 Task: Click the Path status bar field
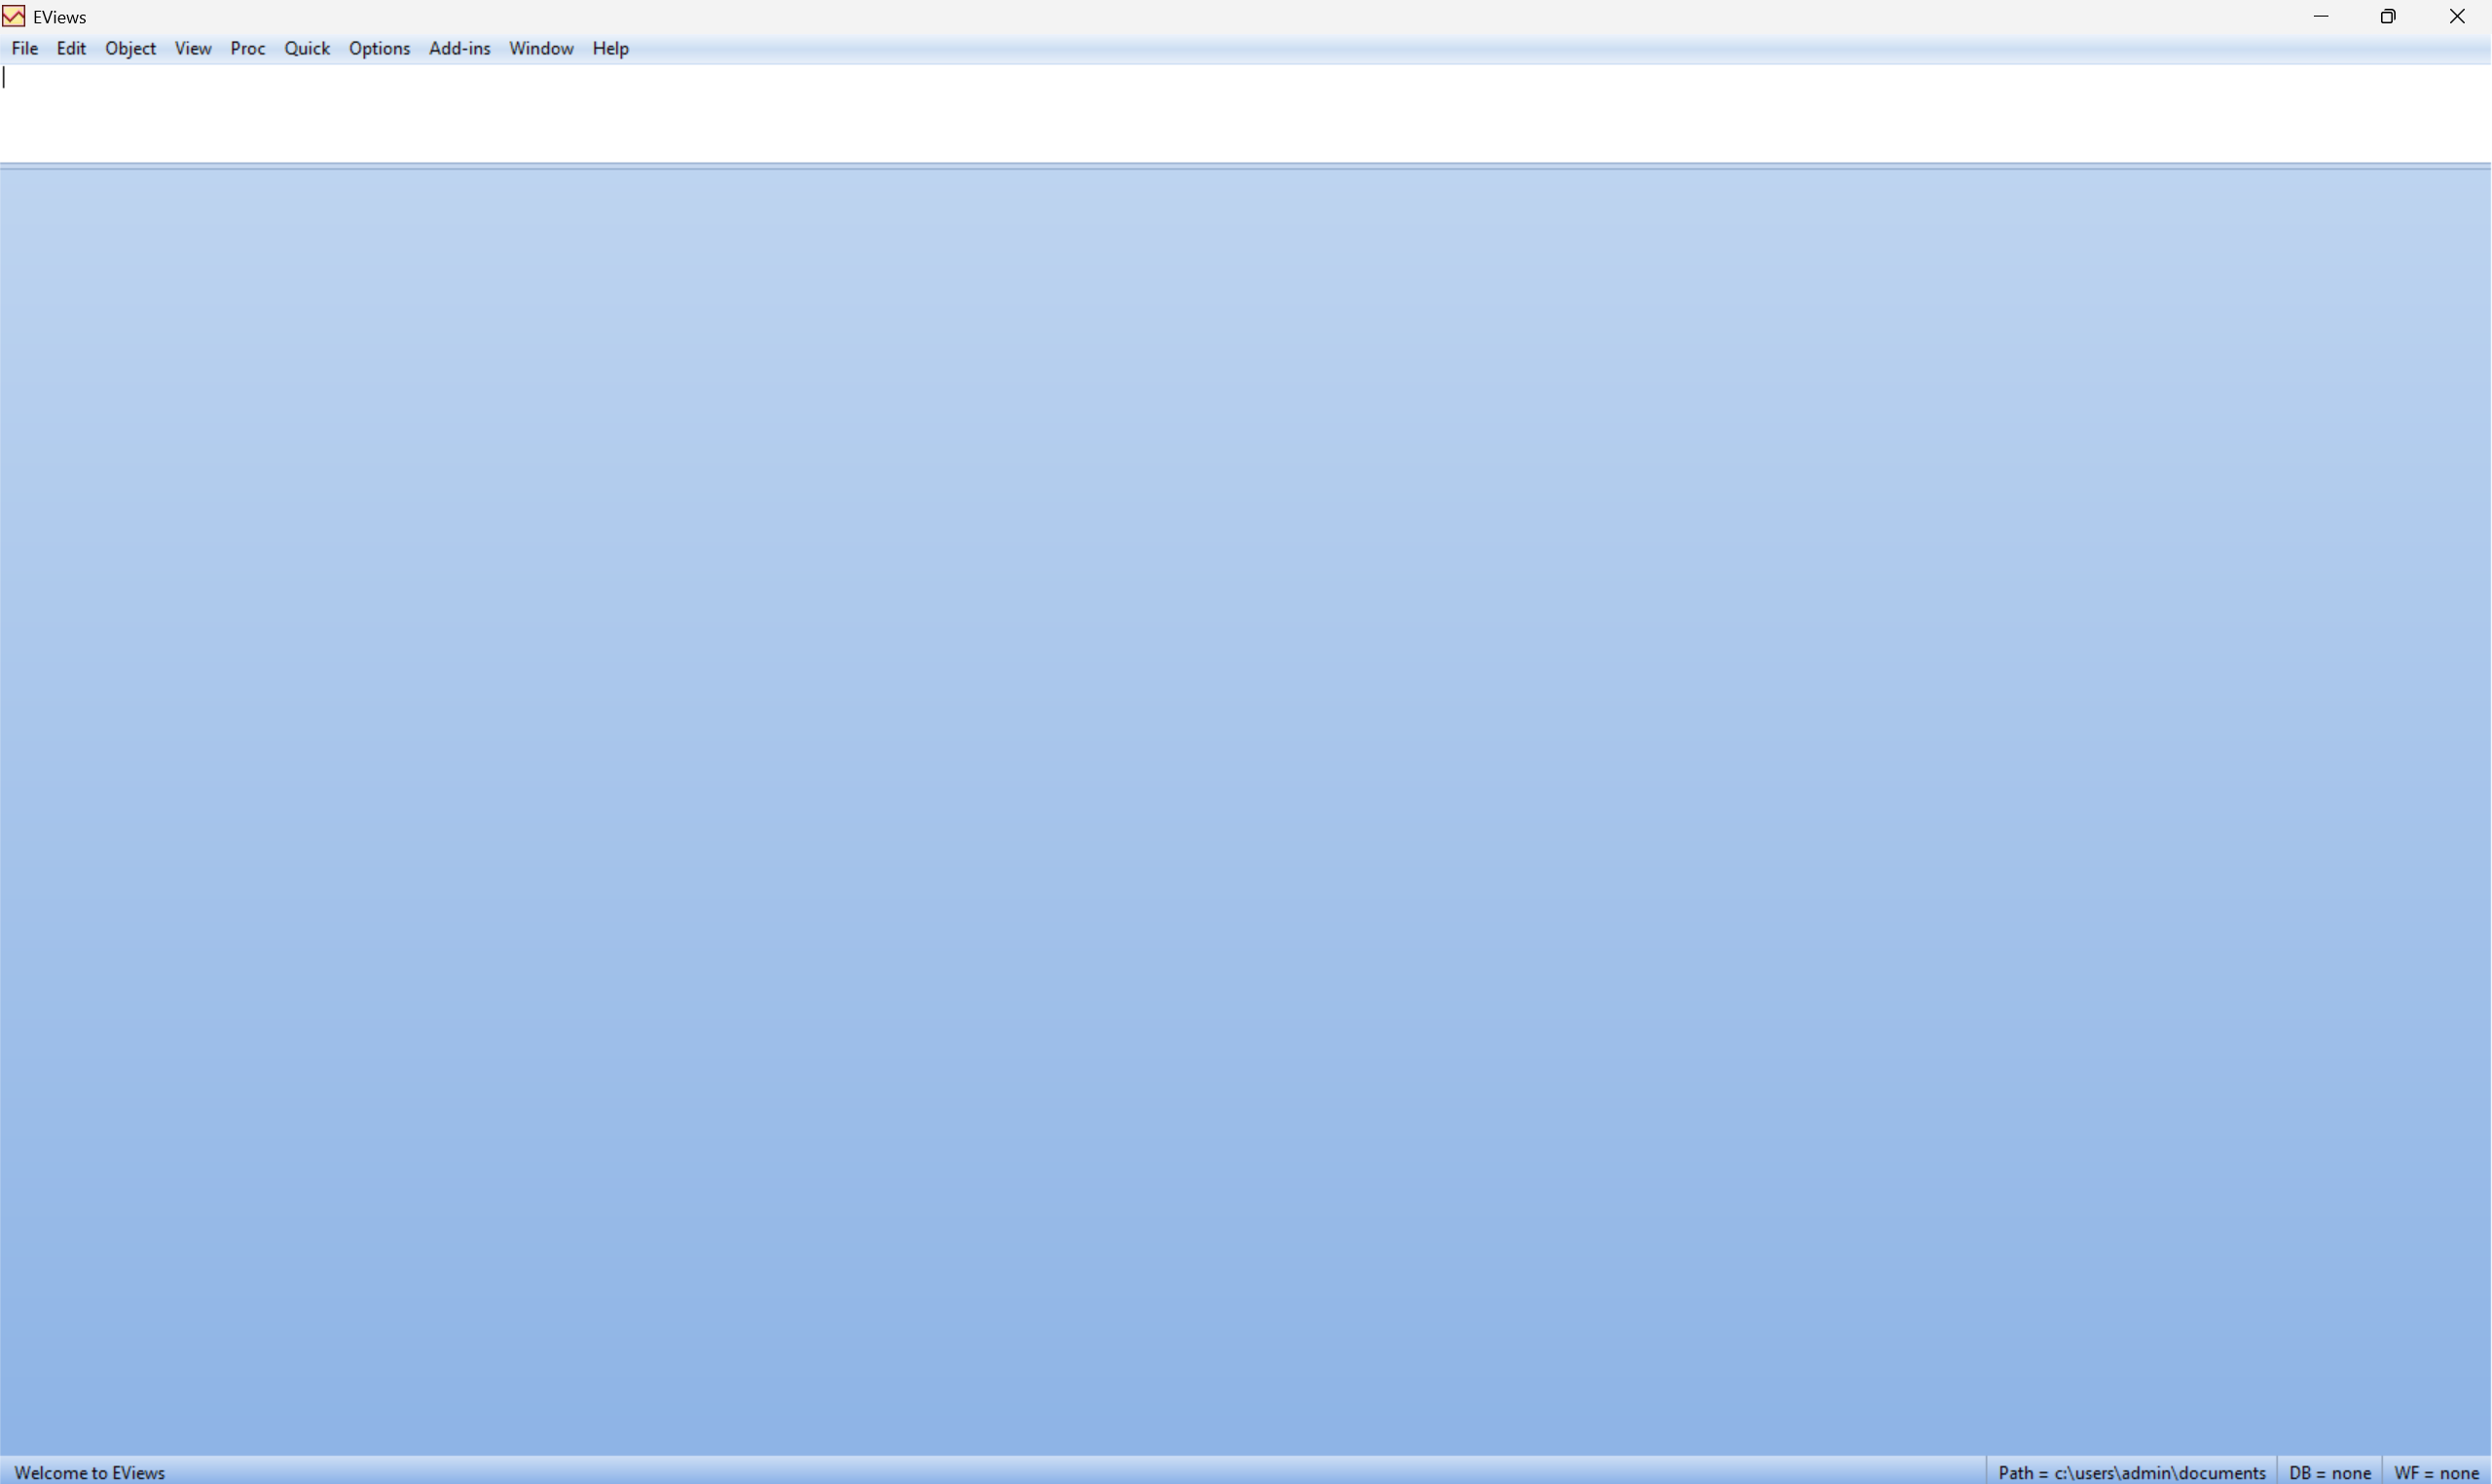(x=2131, y=1472)
